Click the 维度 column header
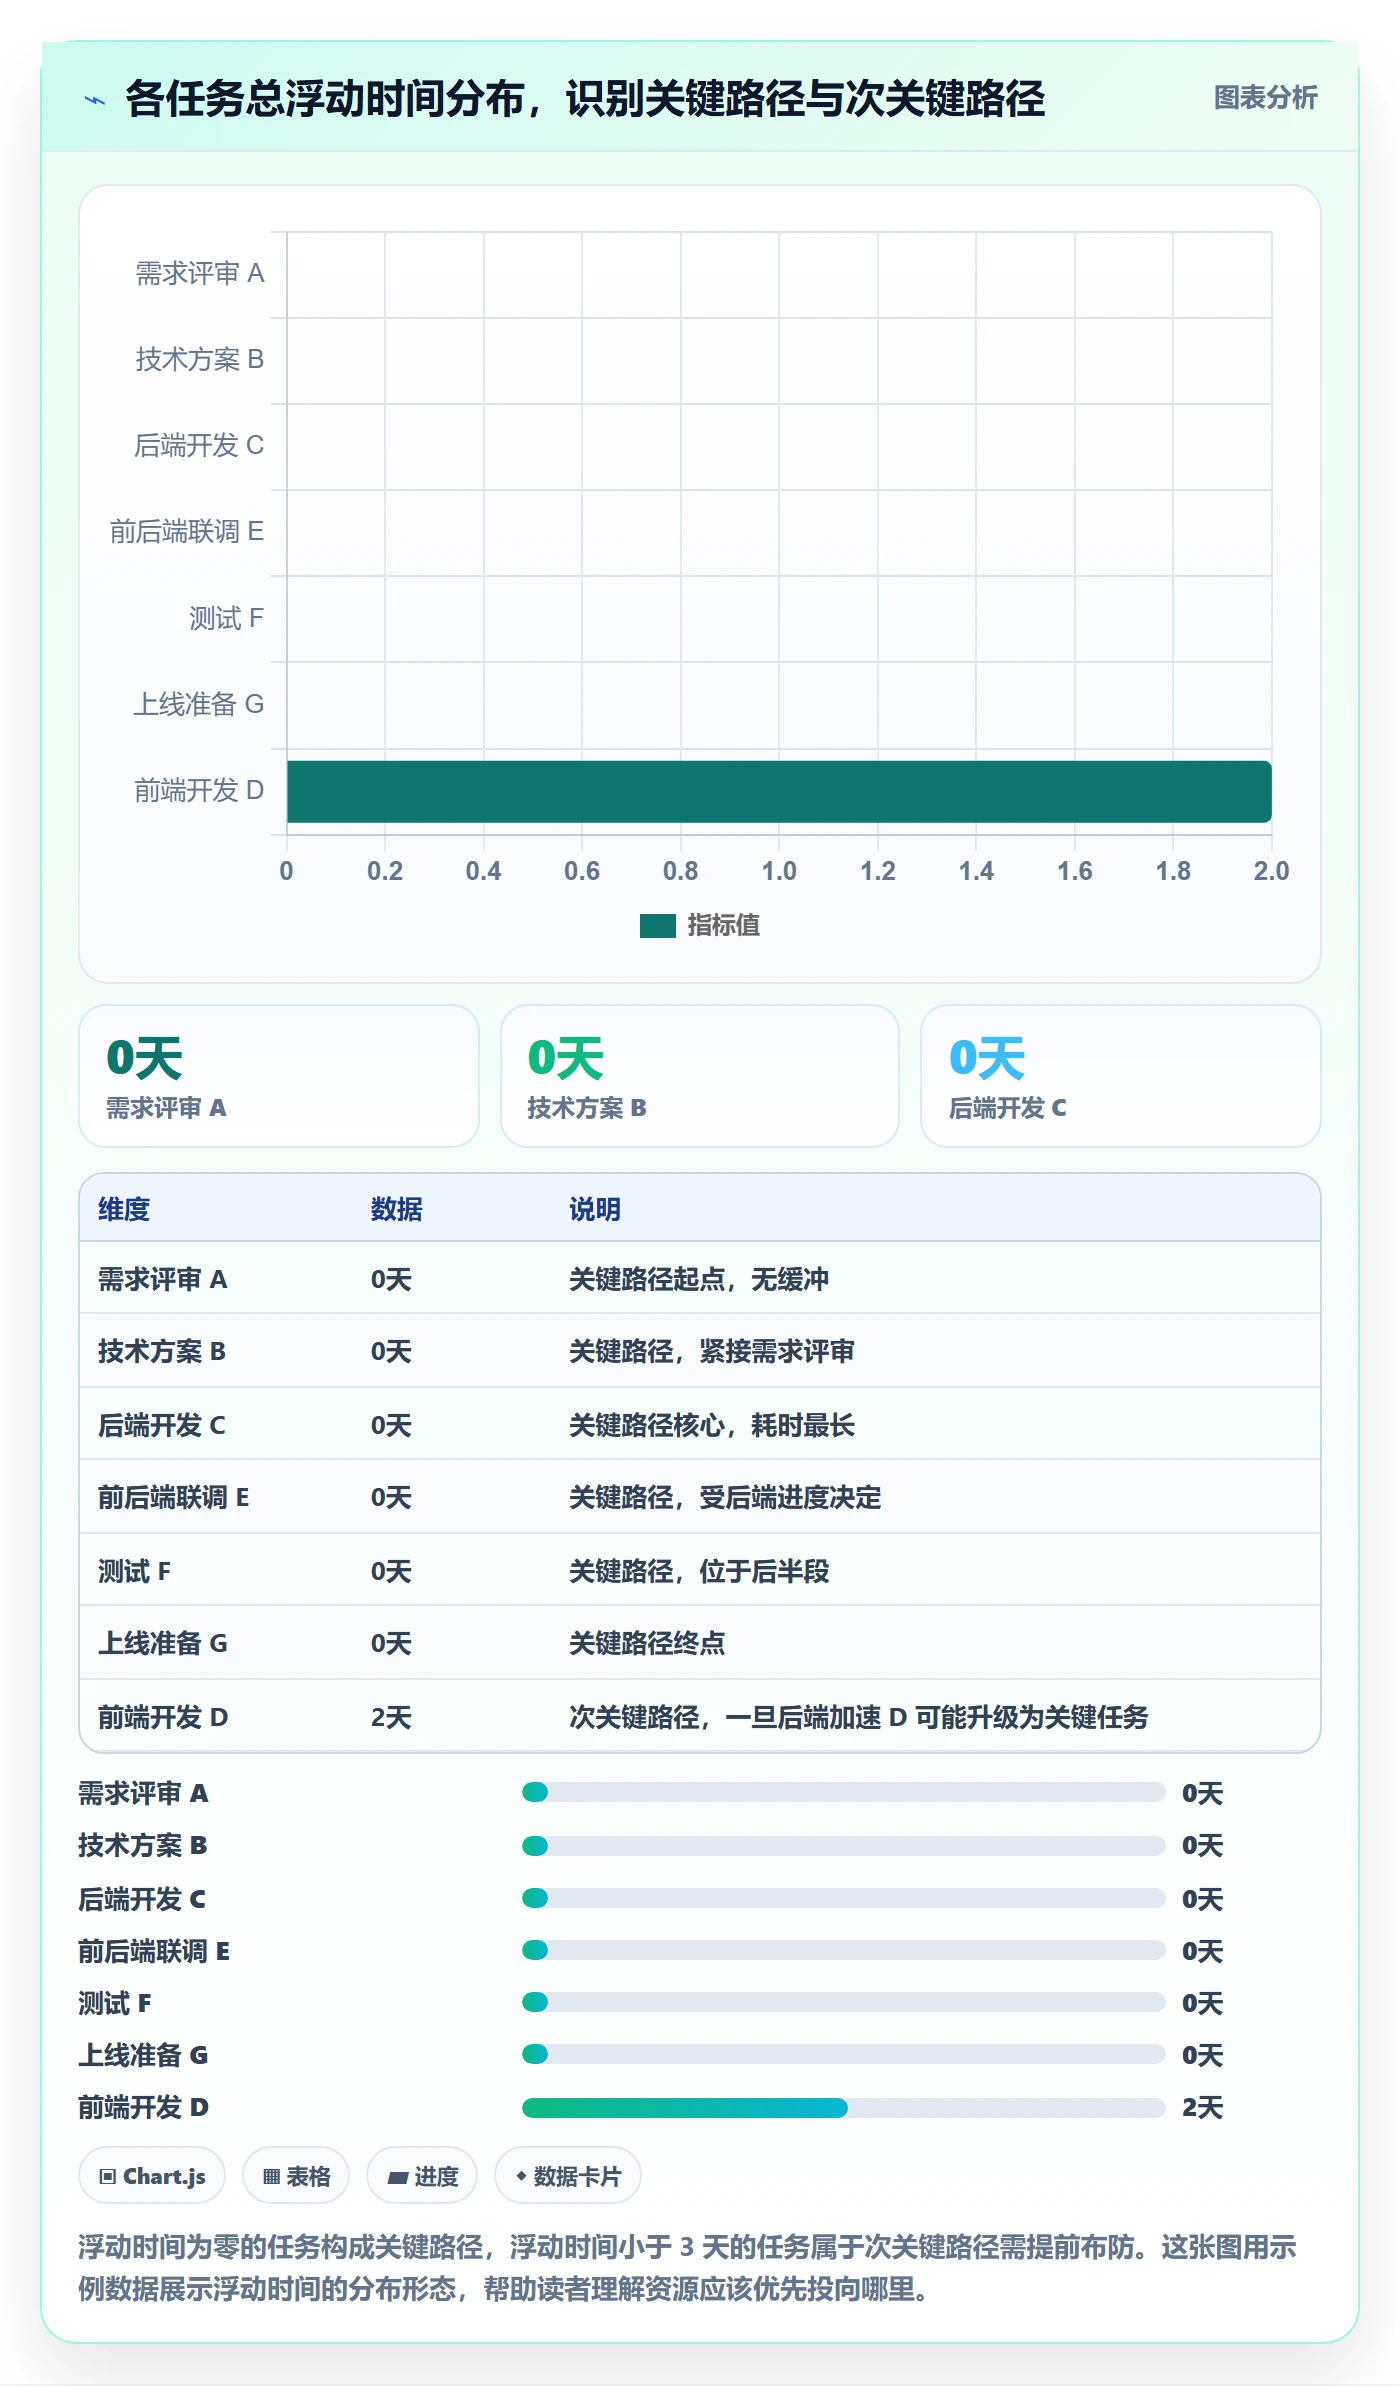 (124, 1209)
